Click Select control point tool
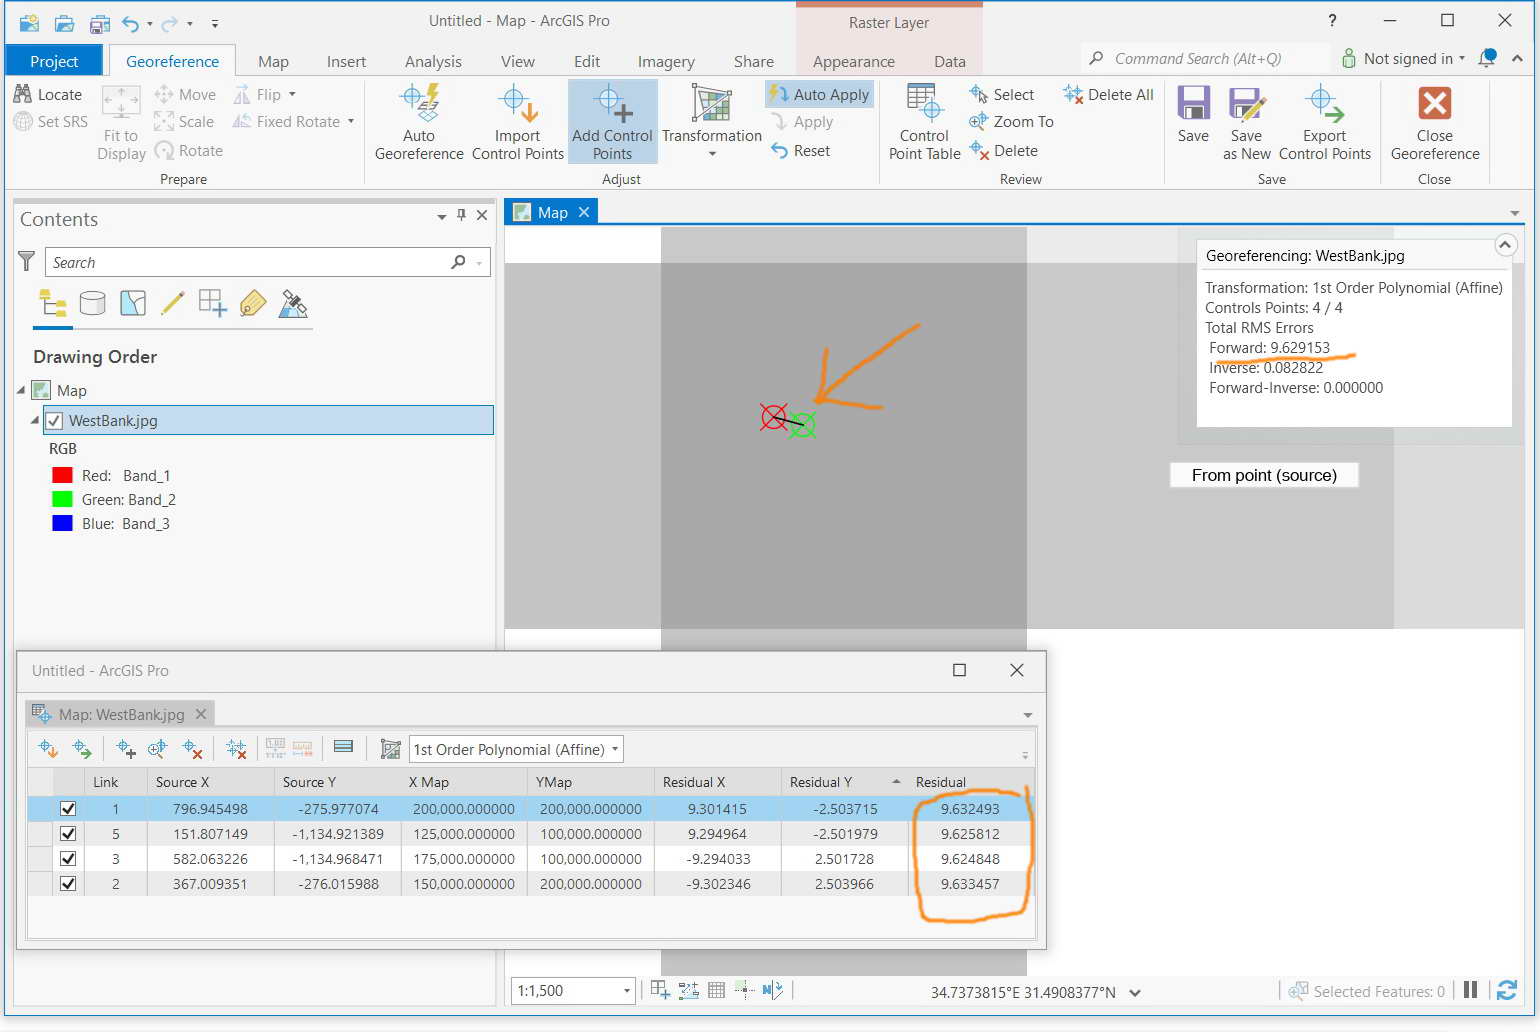1540x1032 pixels. click(x=1002, y=94)
